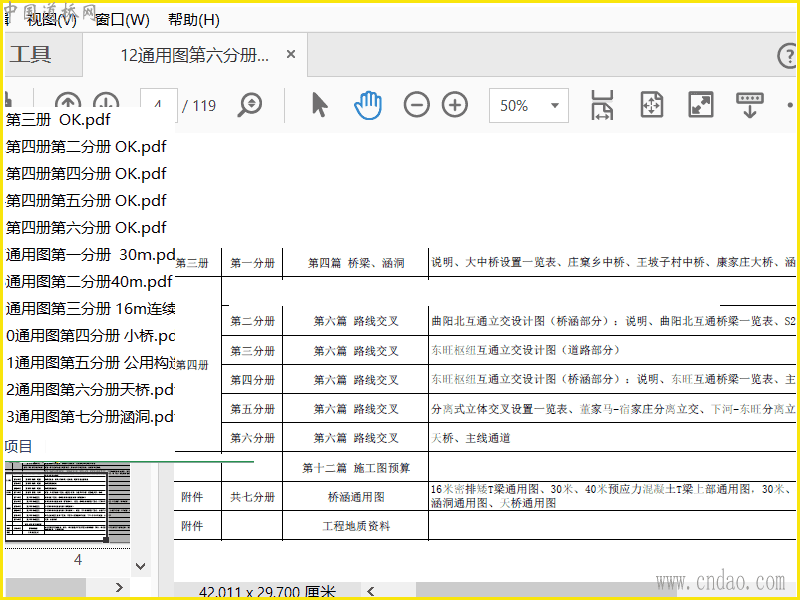Click table cell 工程地质资料

tap(356, 526)
